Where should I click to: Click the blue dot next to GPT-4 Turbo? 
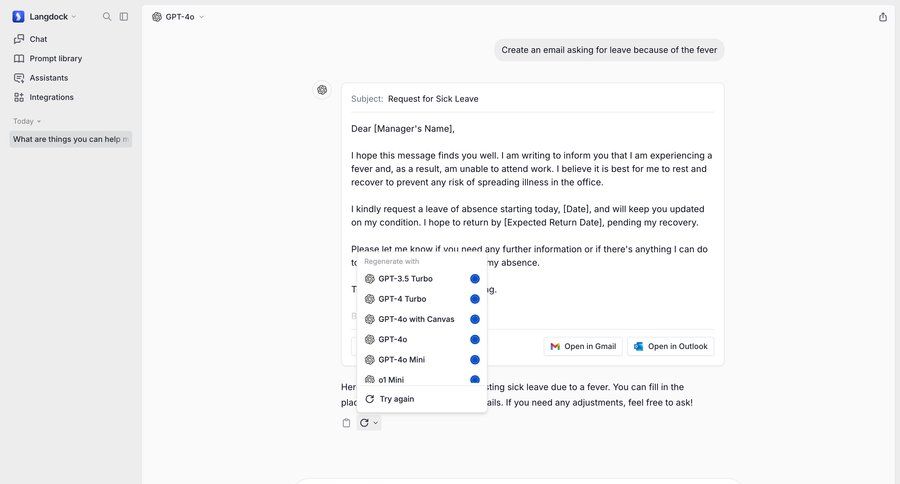(475, 299)
